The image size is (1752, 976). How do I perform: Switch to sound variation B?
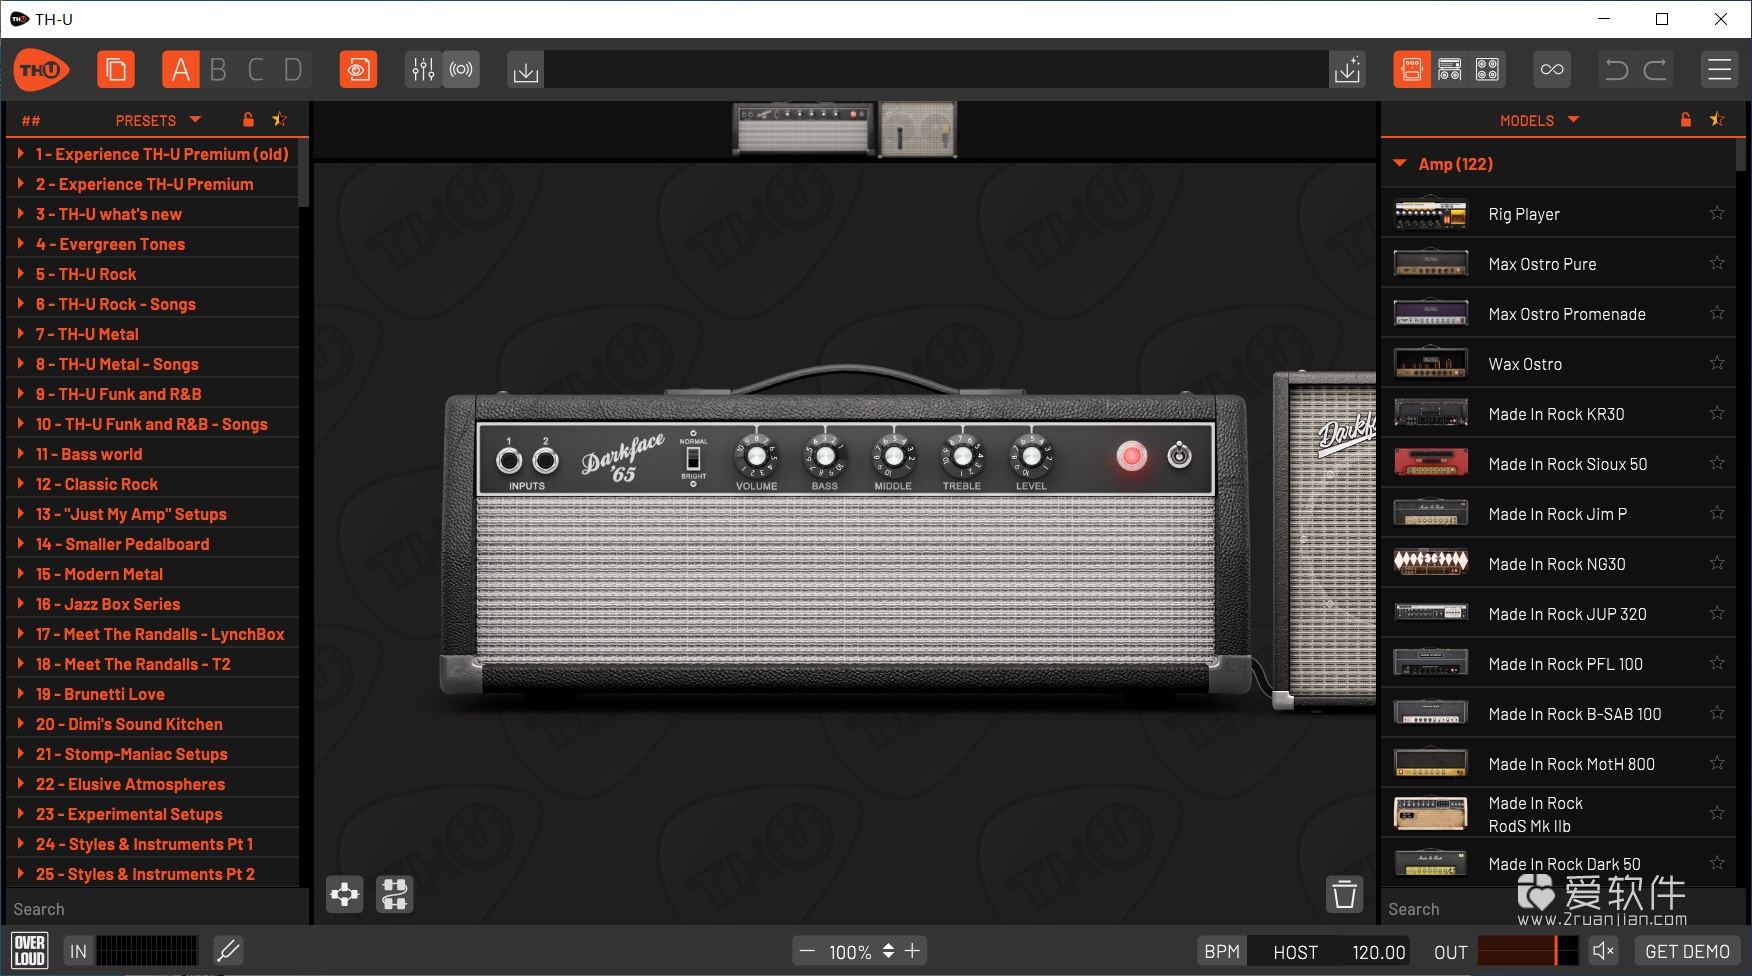click(218, 70)
